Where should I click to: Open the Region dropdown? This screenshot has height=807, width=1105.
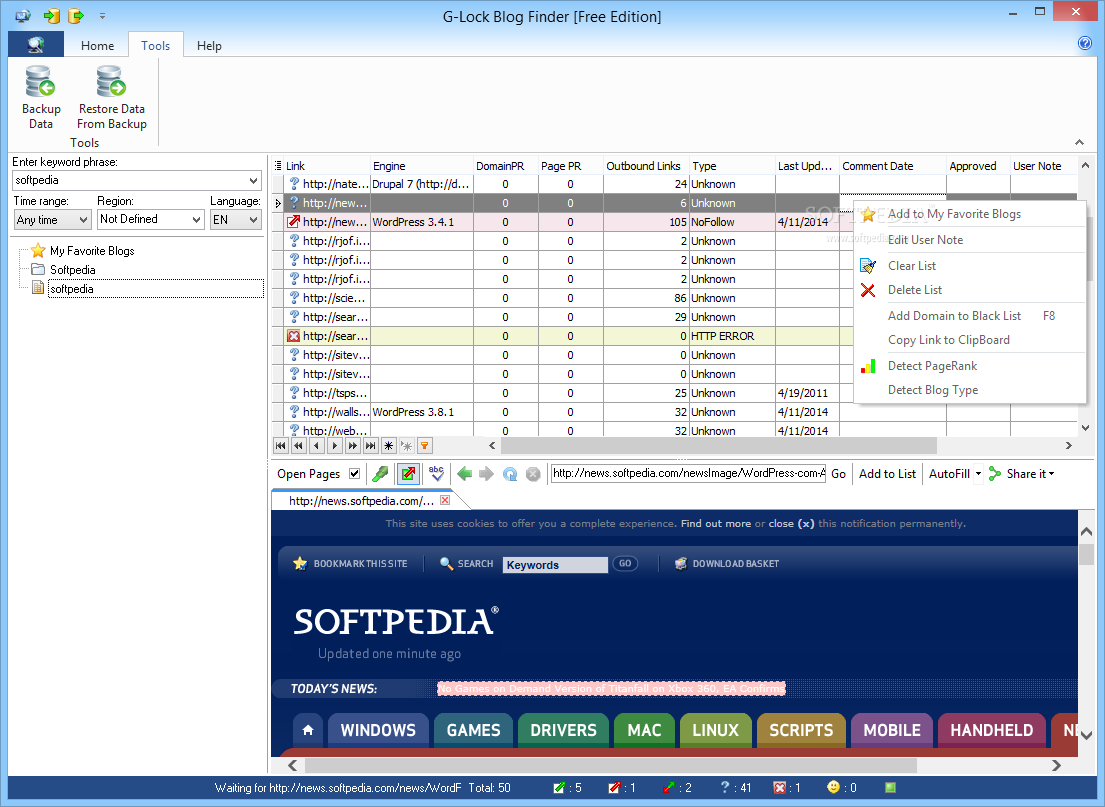point(196,220)
